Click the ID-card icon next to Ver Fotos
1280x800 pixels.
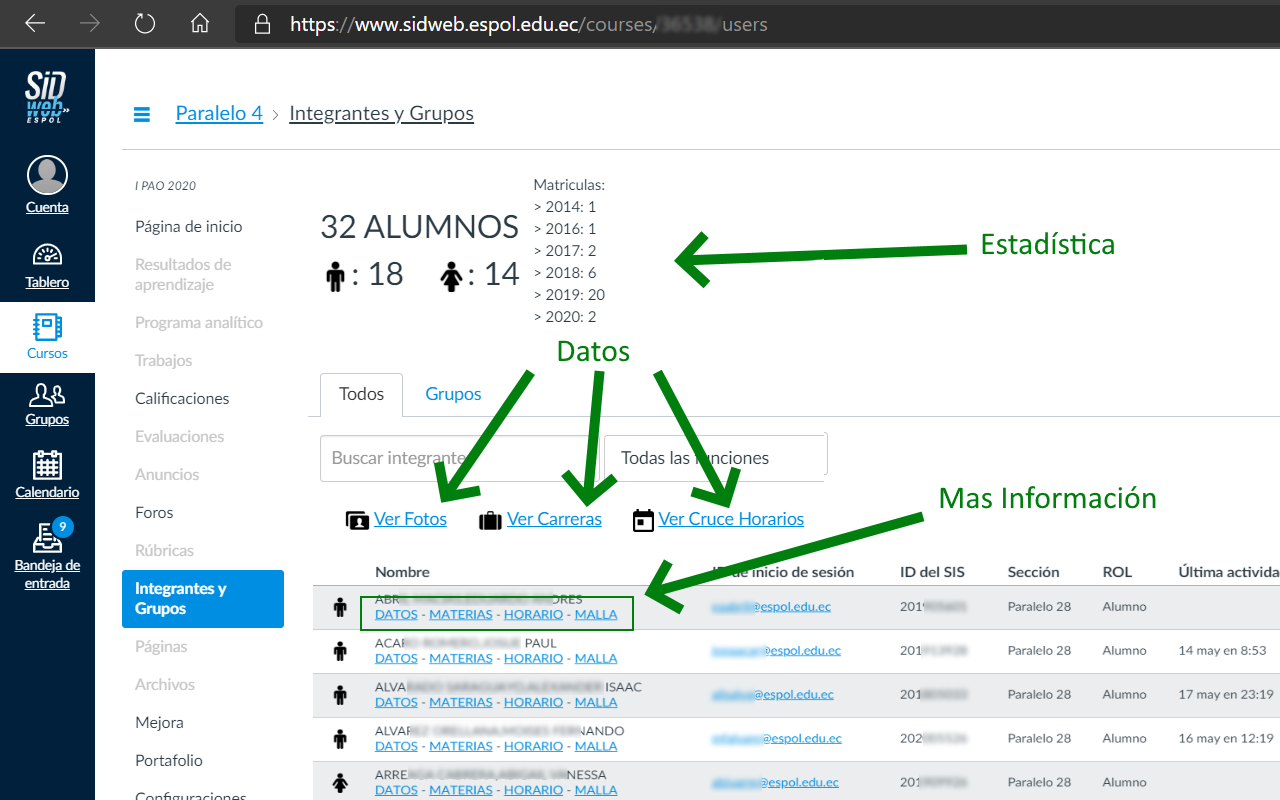(360, 519)
